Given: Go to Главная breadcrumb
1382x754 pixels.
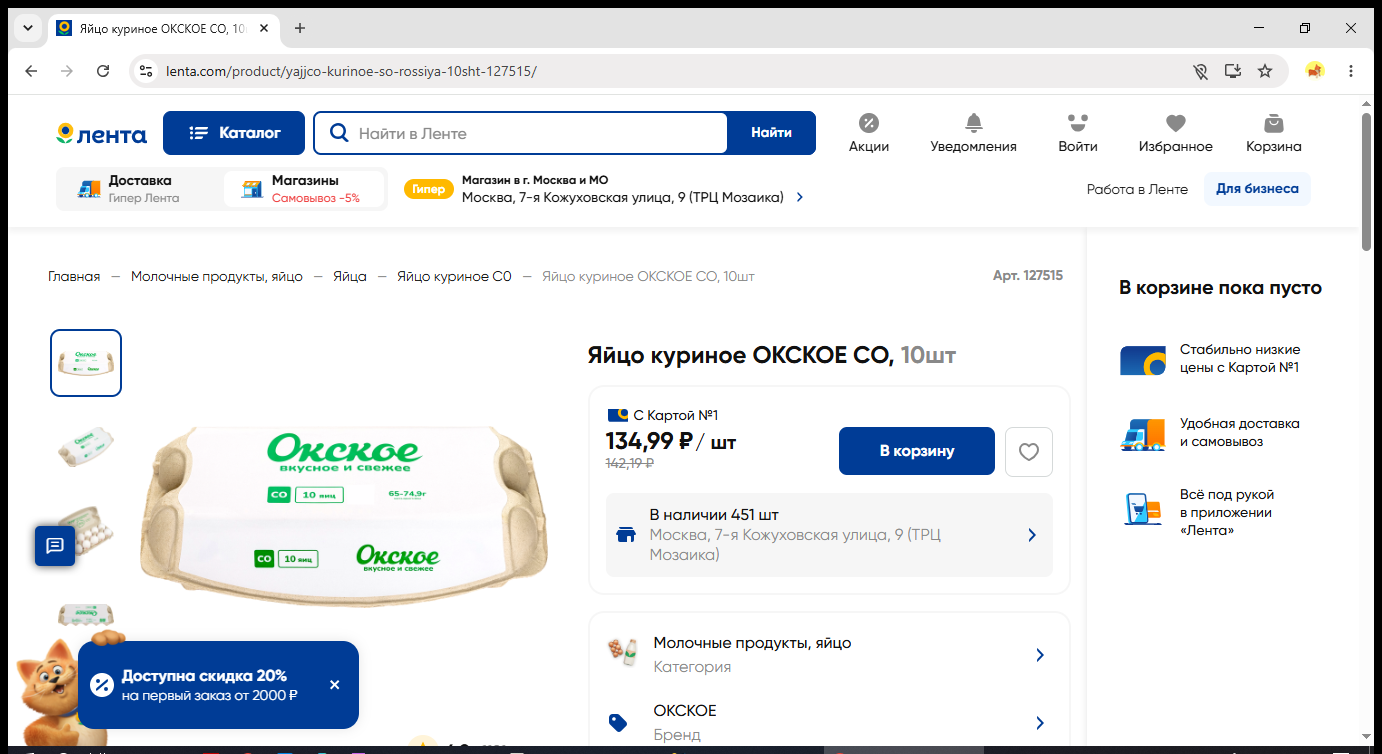Looking at the screenshot, I should pos(74,276).
